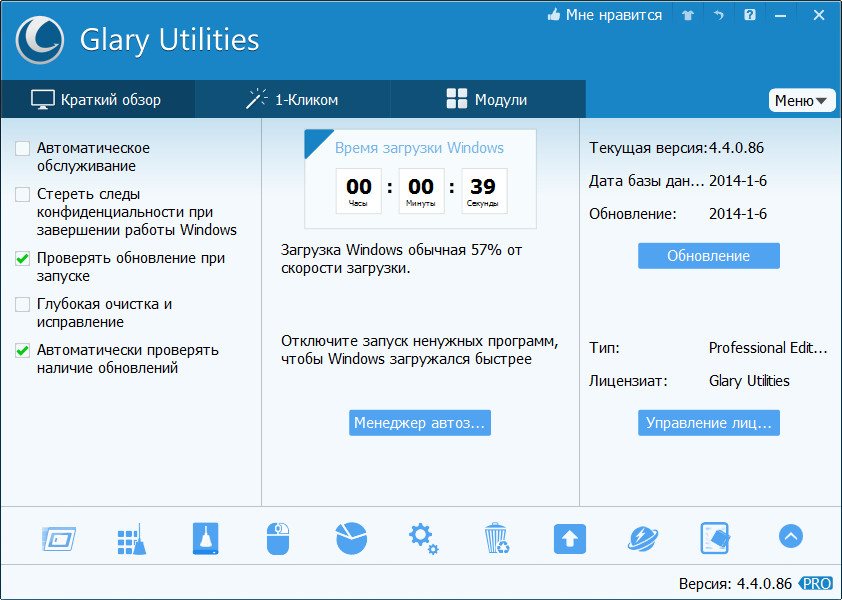Enable Автоматическое обслуживание checkbox
Viewport: 842px width, 600px height.
[23, 148]
